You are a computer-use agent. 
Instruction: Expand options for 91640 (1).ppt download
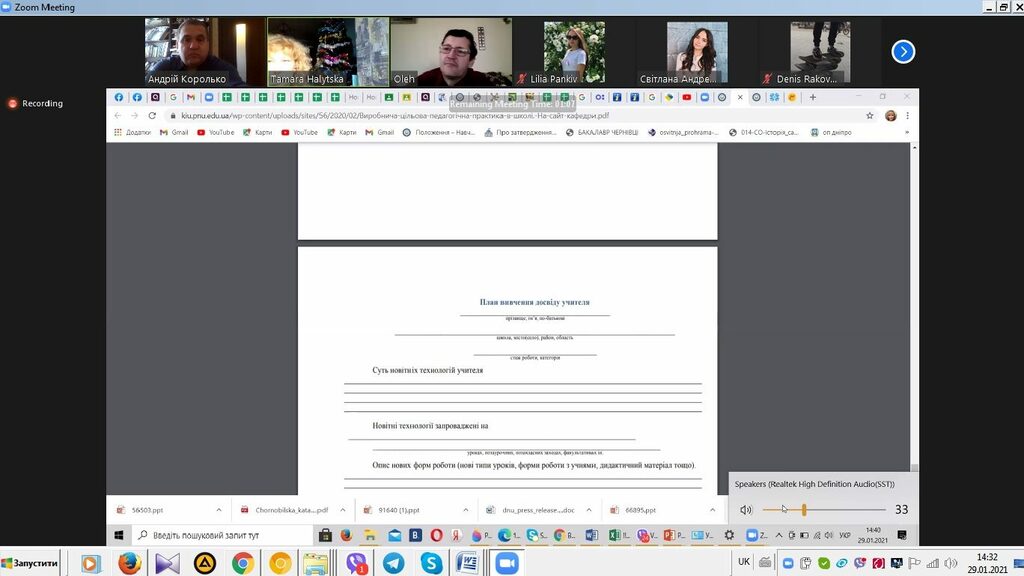(x=467, y=510)
